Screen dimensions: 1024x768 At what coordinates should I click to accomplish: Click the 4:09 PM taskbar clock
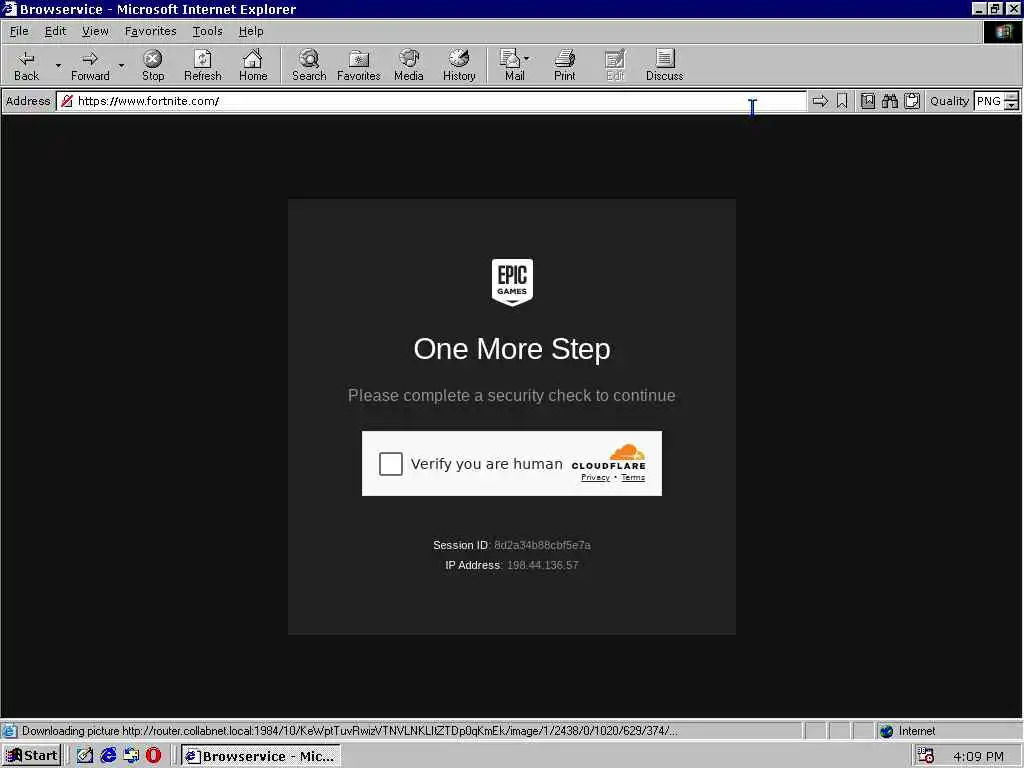[978, 756]
